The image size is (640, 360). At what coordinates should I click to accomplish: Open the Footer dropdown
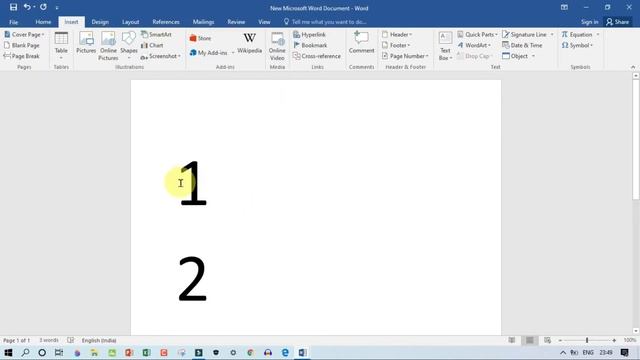pyautogui.click(x=396, y=45)
